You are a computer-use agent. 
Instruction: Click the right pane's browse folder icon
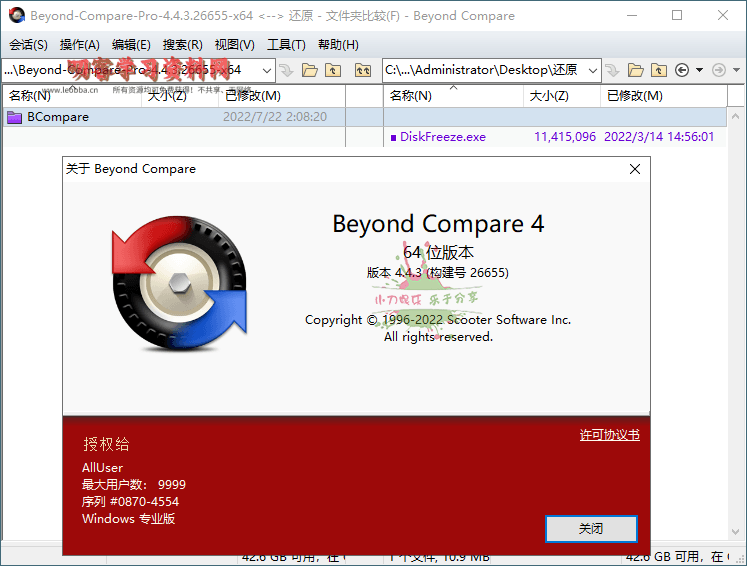(635, 70)
